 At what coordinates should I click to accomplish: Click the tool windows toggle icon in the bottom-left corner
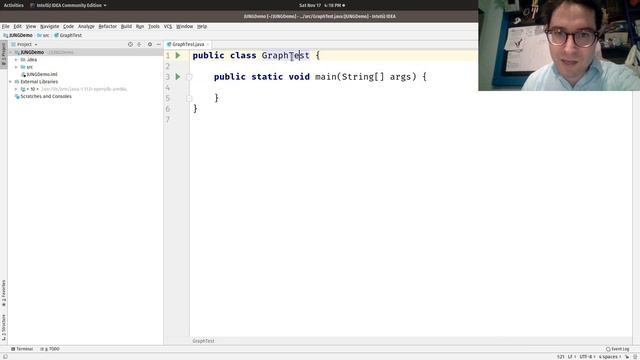5,356
